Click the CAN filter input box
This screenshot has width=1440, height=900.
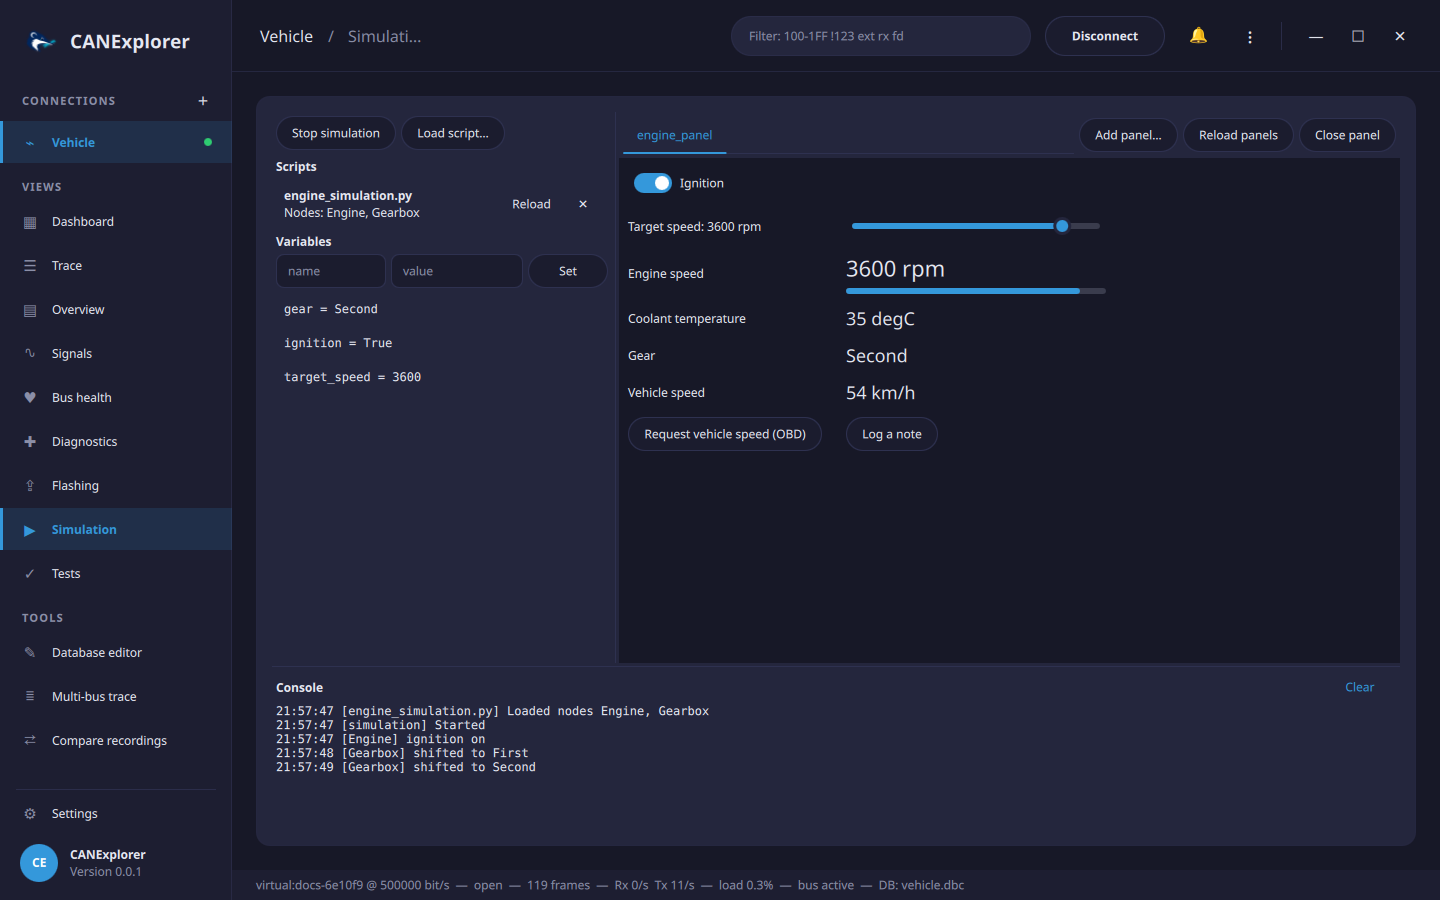[x=881, y=36]
